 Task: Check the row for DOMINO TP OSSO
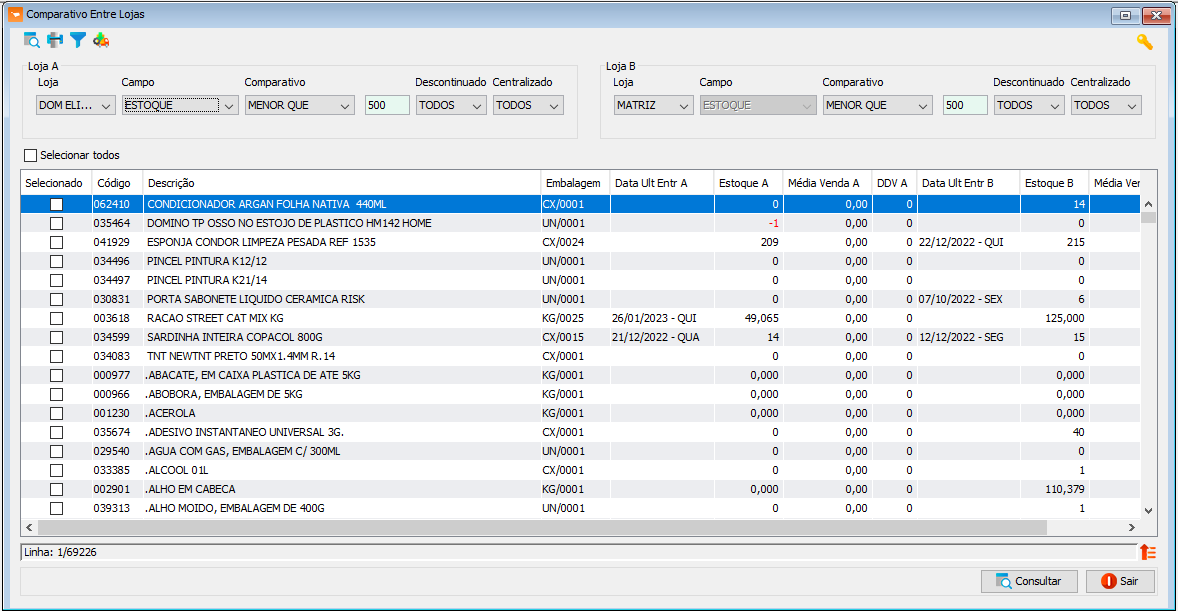56,223
